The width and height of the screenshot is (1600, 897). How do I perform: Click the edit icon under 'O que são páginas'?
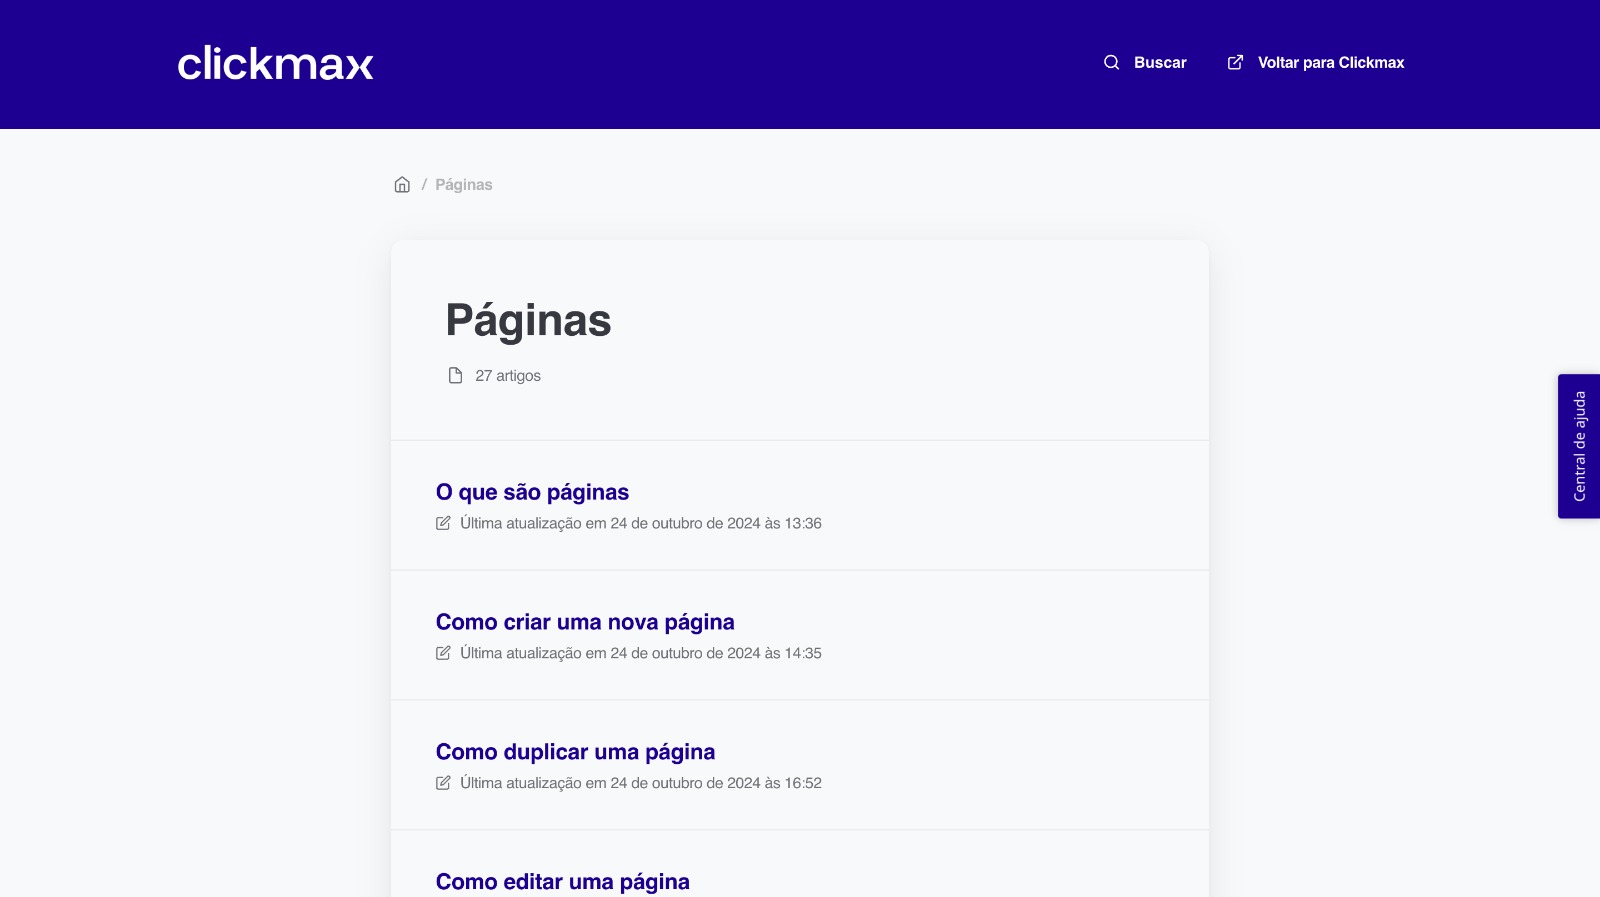pos(443,523)
